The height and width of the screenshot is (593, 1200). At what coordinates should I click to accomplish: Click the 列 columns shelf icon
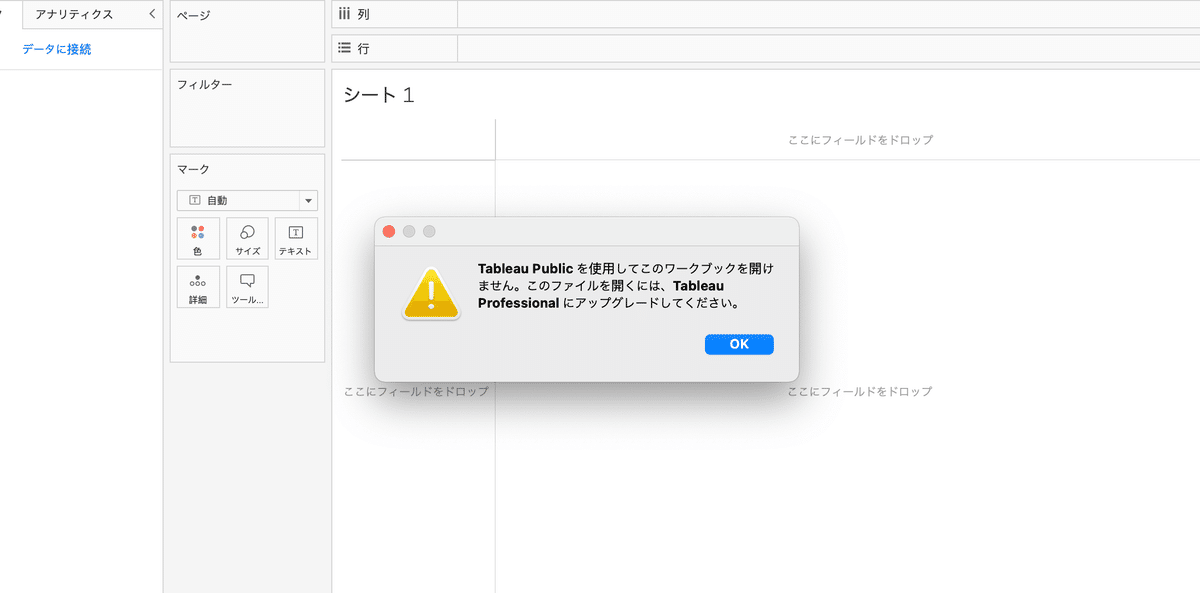[x=344, y=14]
